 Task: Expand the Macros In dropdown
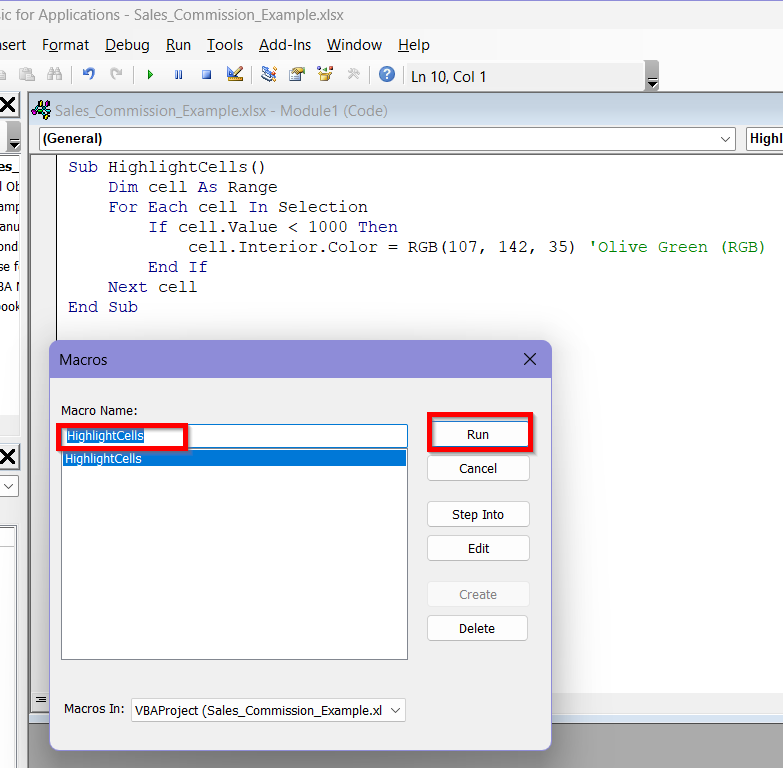[x=395, y=710]
